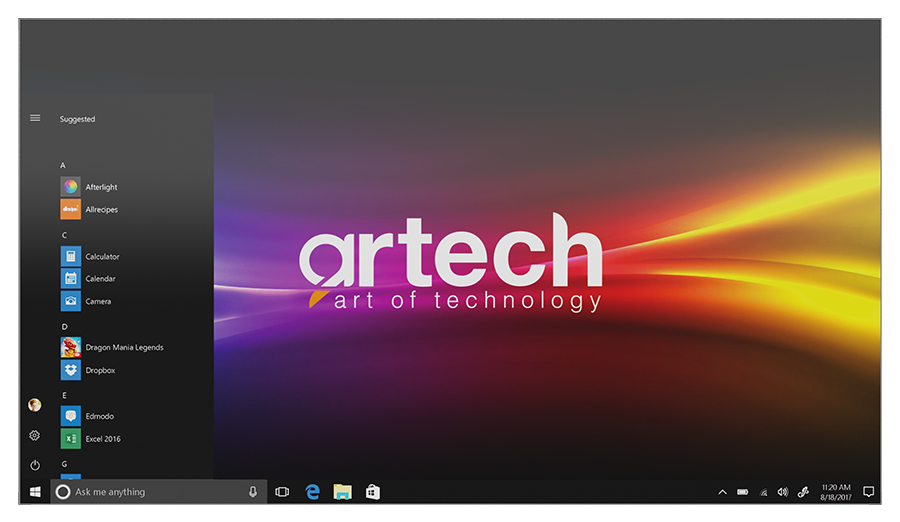The width and height of the screenshot is (900, 522).
Task: Open Task View on the taskbar
Action: [x=282, y=492]
